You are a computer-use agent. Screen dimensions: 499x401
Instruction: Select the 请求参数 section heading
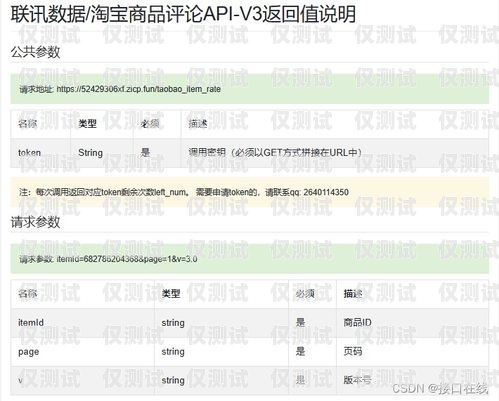click(35, 222)
